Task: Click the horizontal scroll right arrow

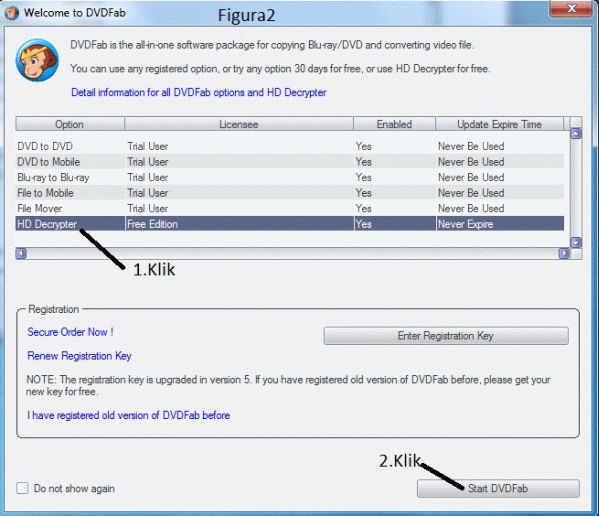Action: (x=564, y=253)
